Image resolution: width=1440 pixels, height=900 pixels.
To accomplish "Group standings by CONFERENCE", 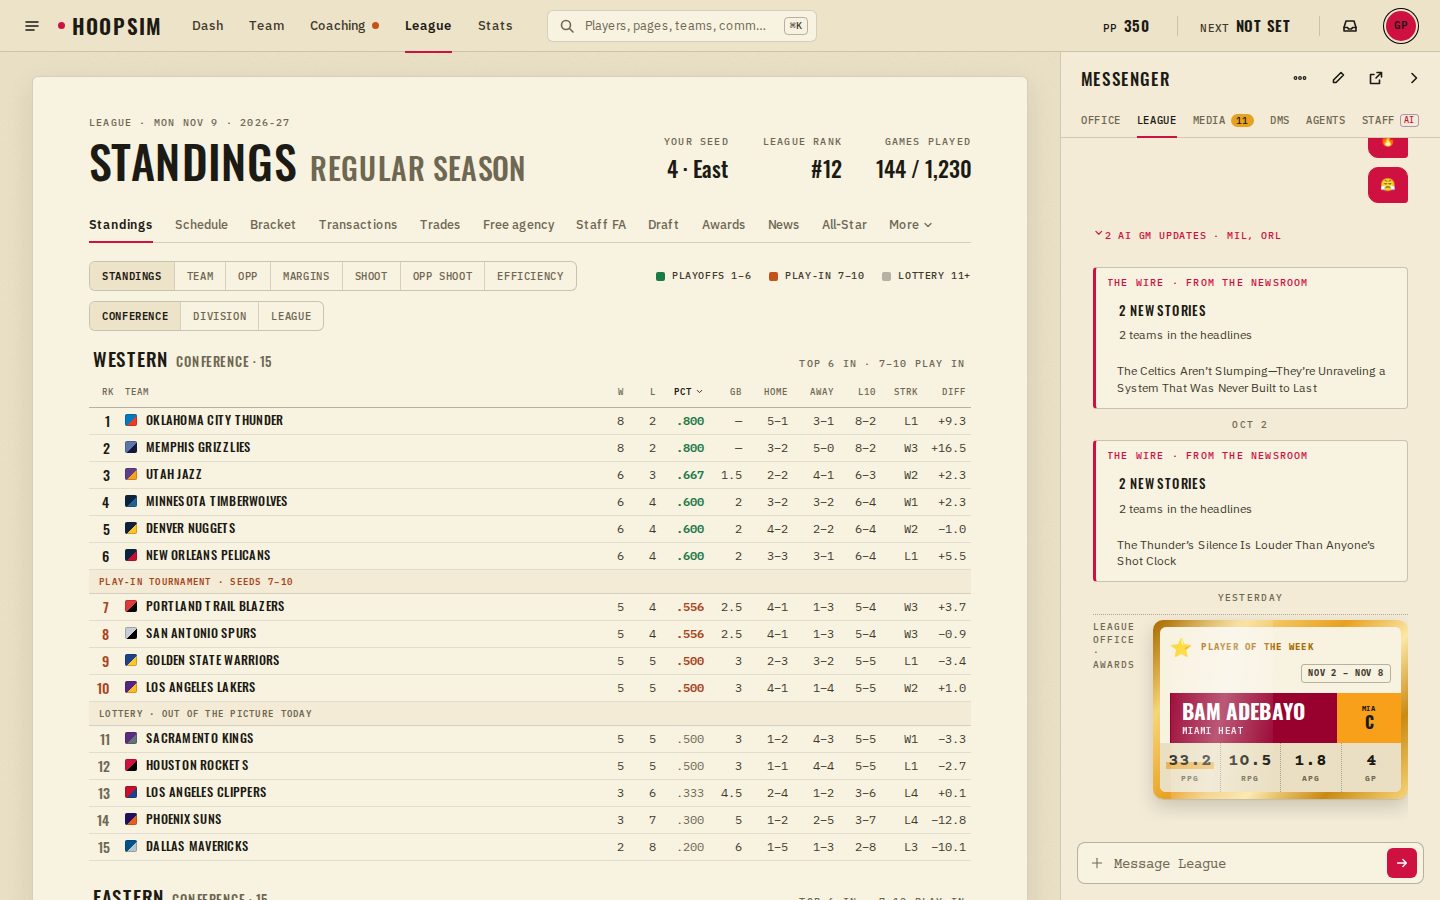I will pyautogui.click(x=135, y=316).
